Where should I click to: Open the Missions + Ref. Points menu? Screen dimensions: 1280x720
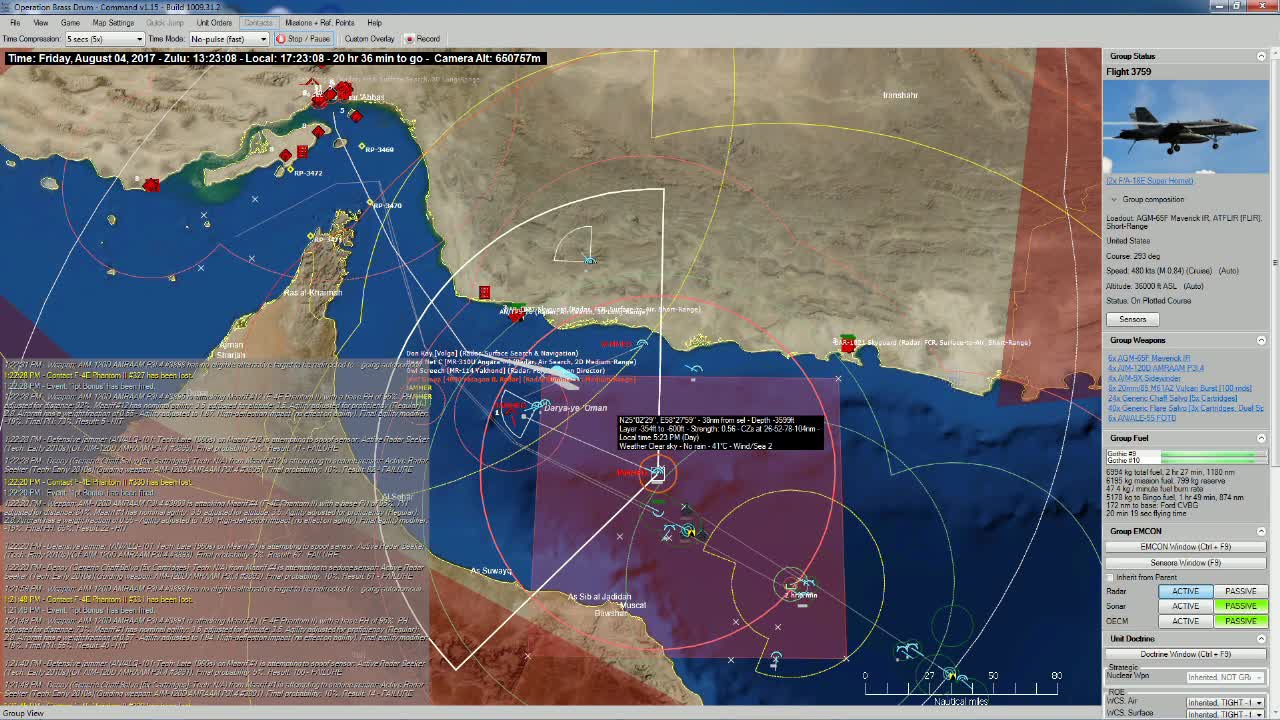click(x=320, y=22)
